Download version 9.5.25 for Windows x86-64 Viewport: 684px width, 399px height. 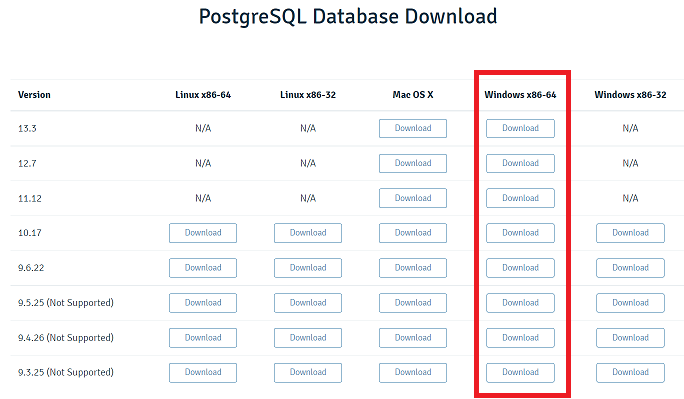[520, 303]
